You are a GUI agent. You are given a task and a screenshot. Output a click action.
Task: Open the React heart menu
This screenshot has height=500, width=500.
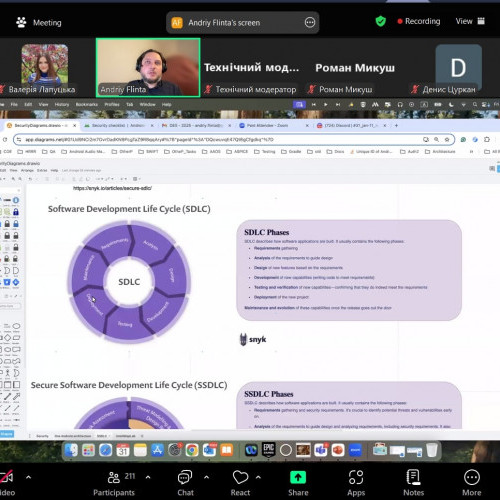tap(240, 482)
